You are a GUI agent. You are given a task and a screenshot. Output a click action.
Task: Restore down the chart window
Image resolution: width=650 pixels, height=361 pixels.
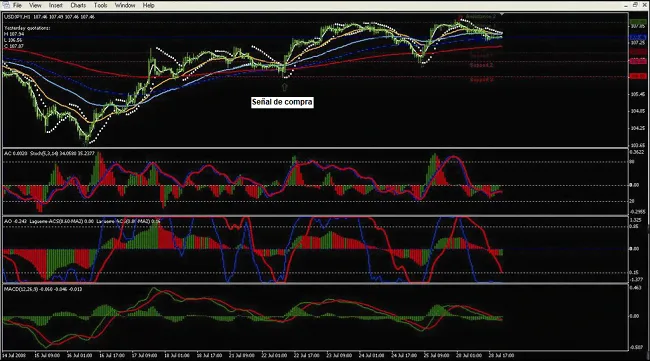click(635, 5)
